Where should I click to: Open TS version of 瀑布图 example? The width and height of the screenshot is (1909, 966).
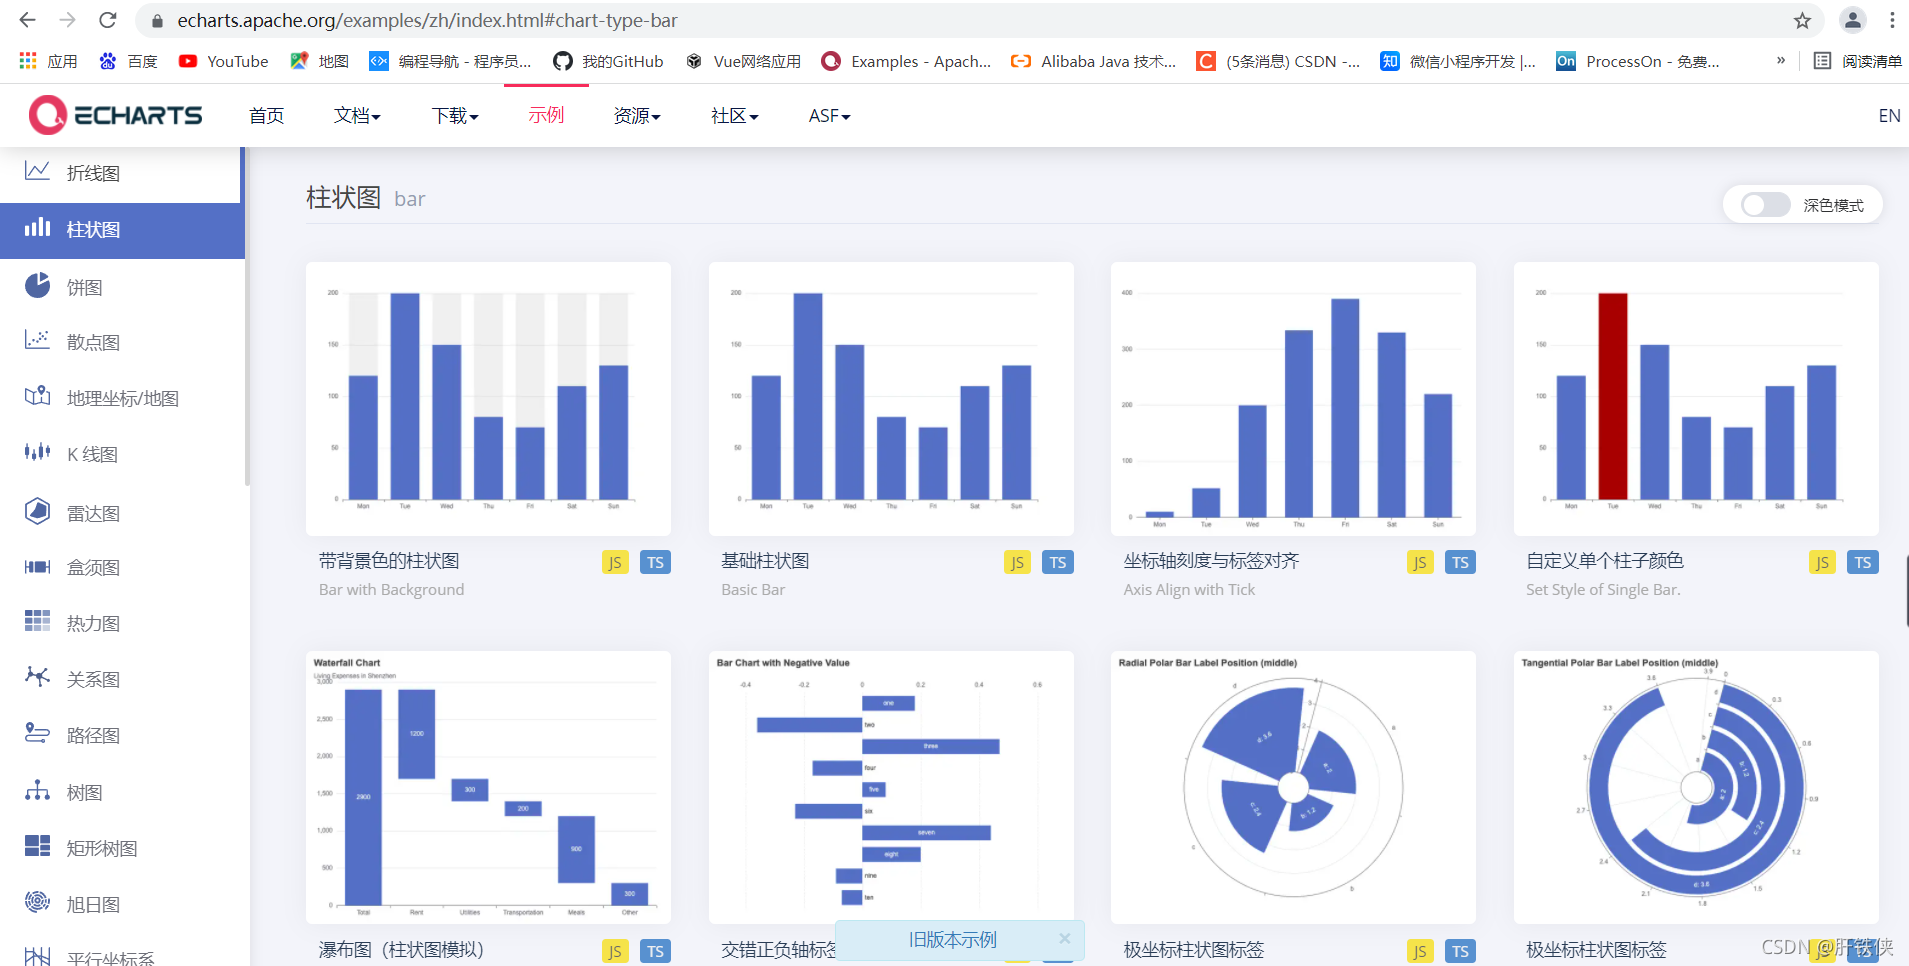pyautogui.click(x=655, y=951)
